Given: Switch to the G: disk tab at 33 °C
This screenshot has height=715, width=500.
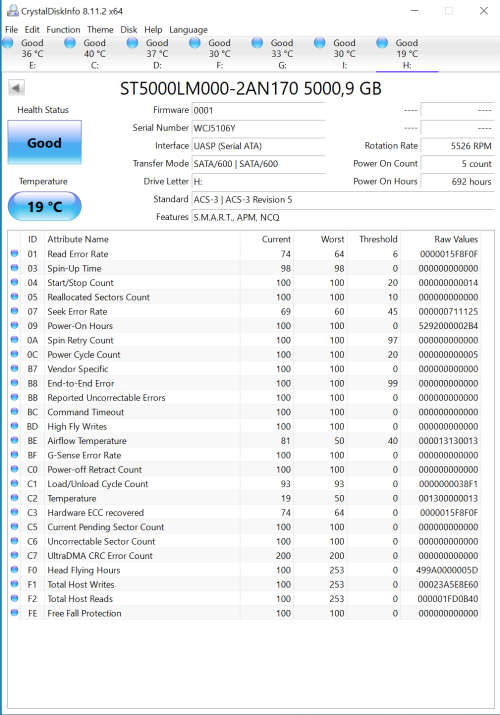Looking at the screenshot, I should [282, 54].
